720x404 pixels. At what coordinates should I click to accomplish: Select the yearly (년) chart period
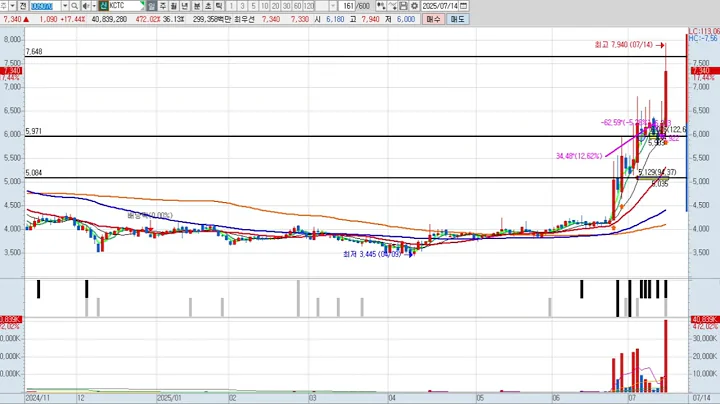[x=185, y=6]
